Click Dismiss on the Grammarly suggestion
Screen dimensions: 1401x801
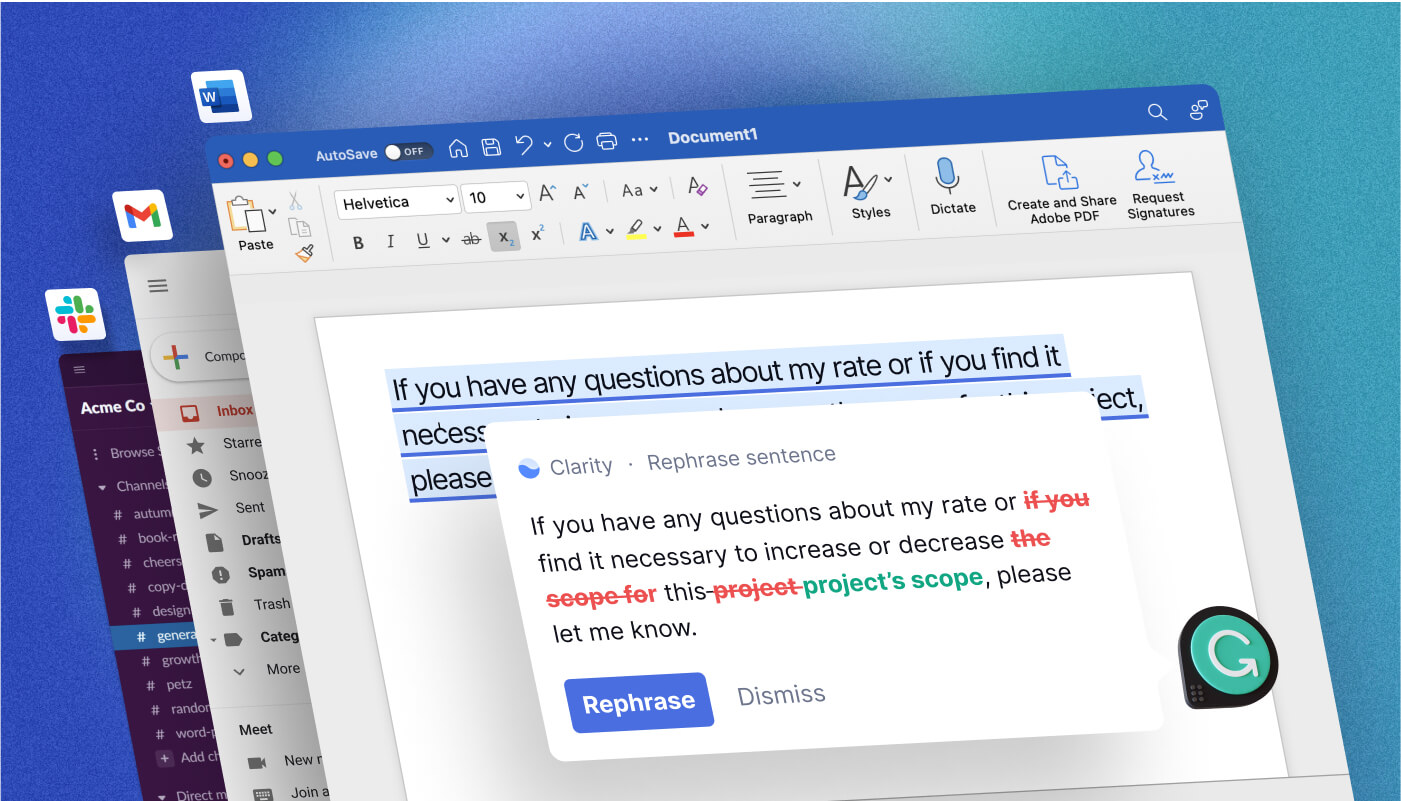click(781, 694)
